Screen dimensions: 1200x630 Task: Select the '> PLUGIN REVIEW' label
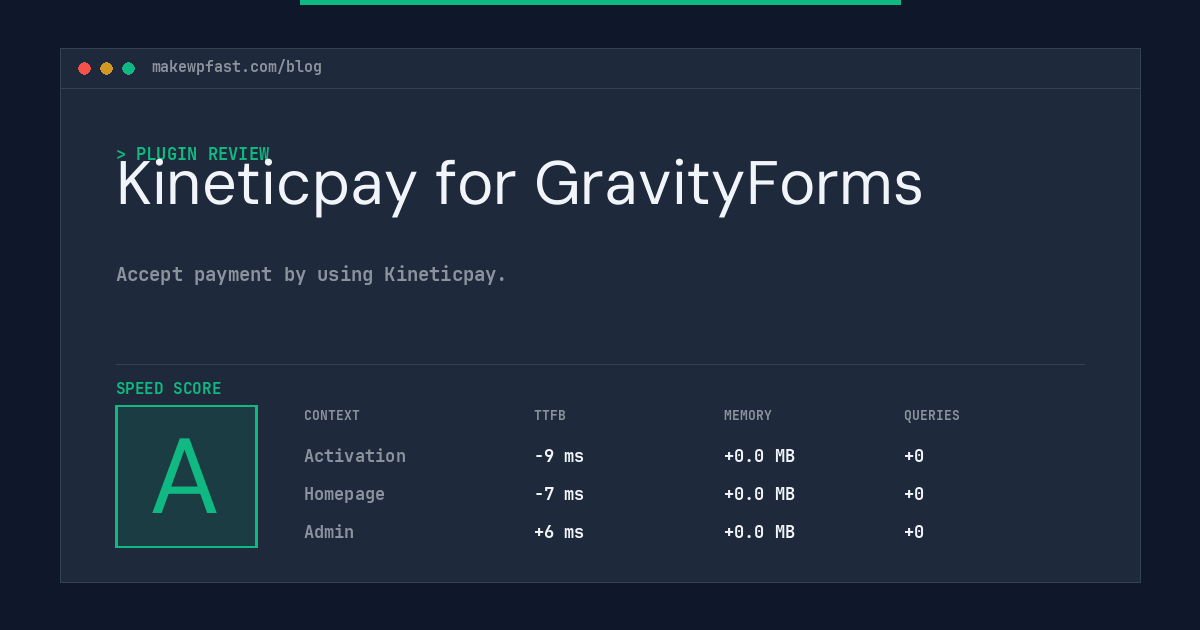193,154
